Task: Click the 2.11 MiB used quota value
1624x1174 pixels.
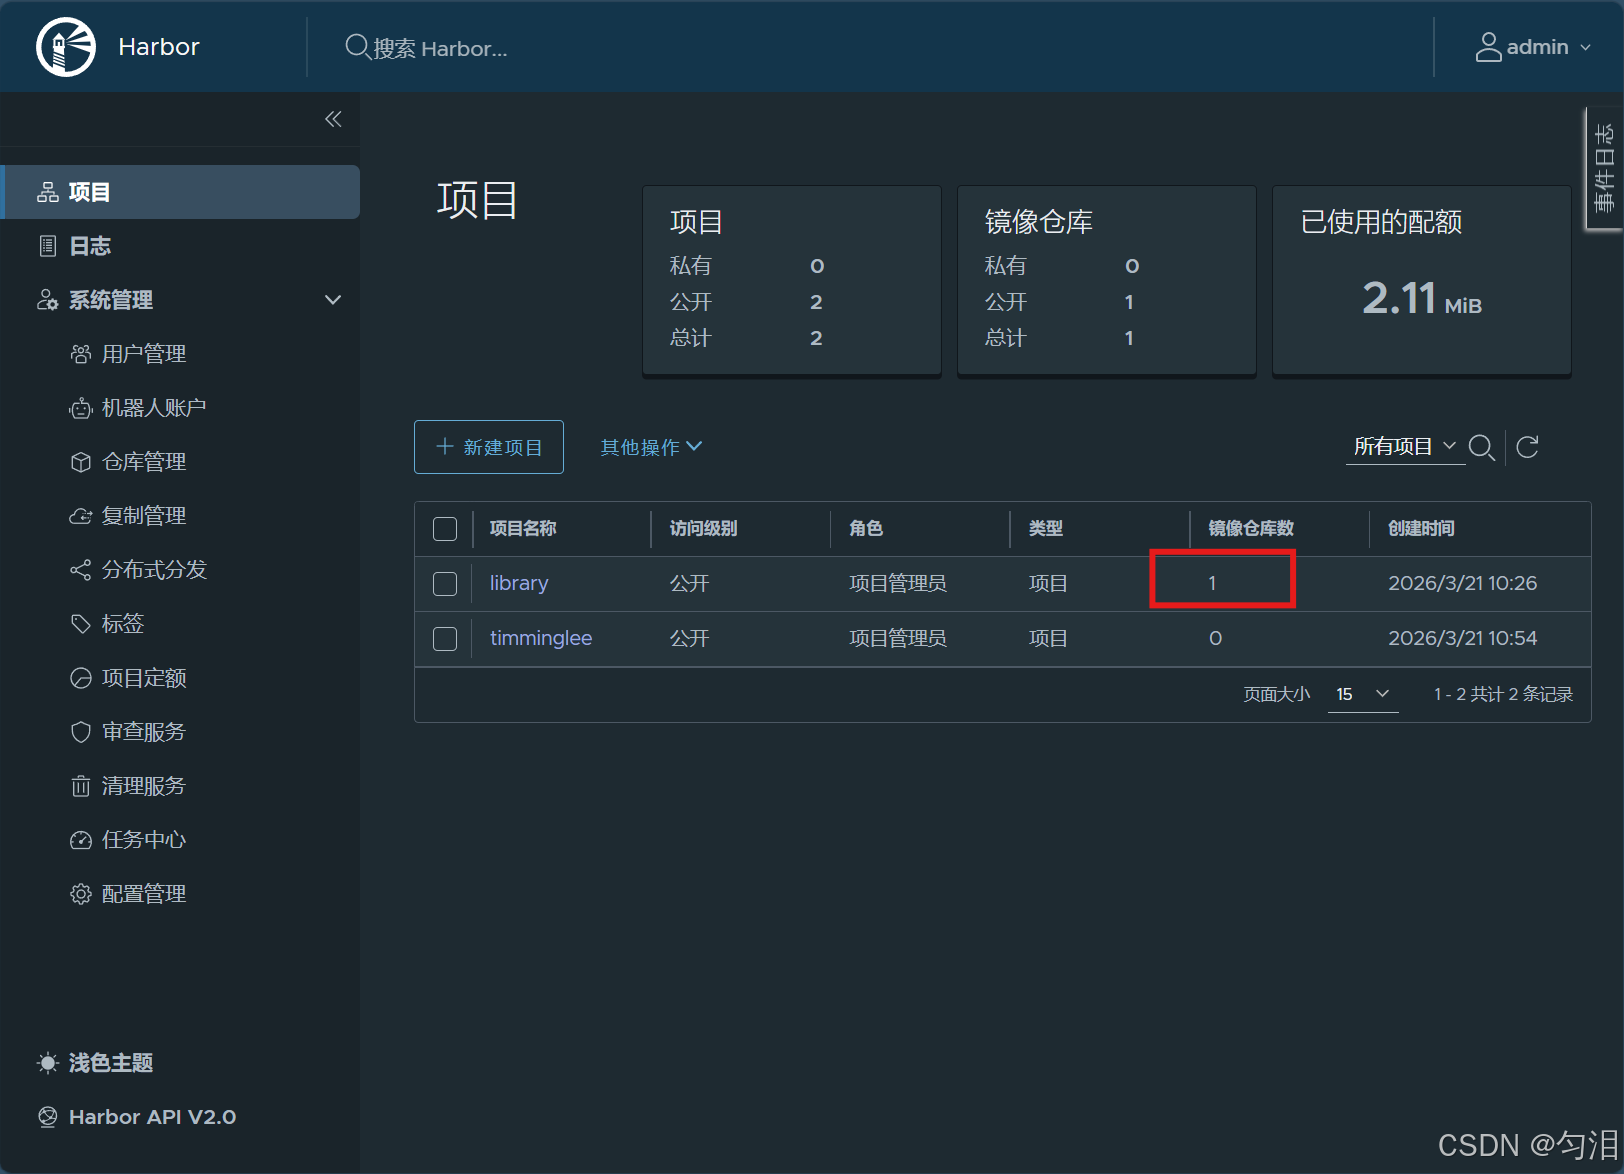Action: pyautogui.click(x=1421, y=298)
